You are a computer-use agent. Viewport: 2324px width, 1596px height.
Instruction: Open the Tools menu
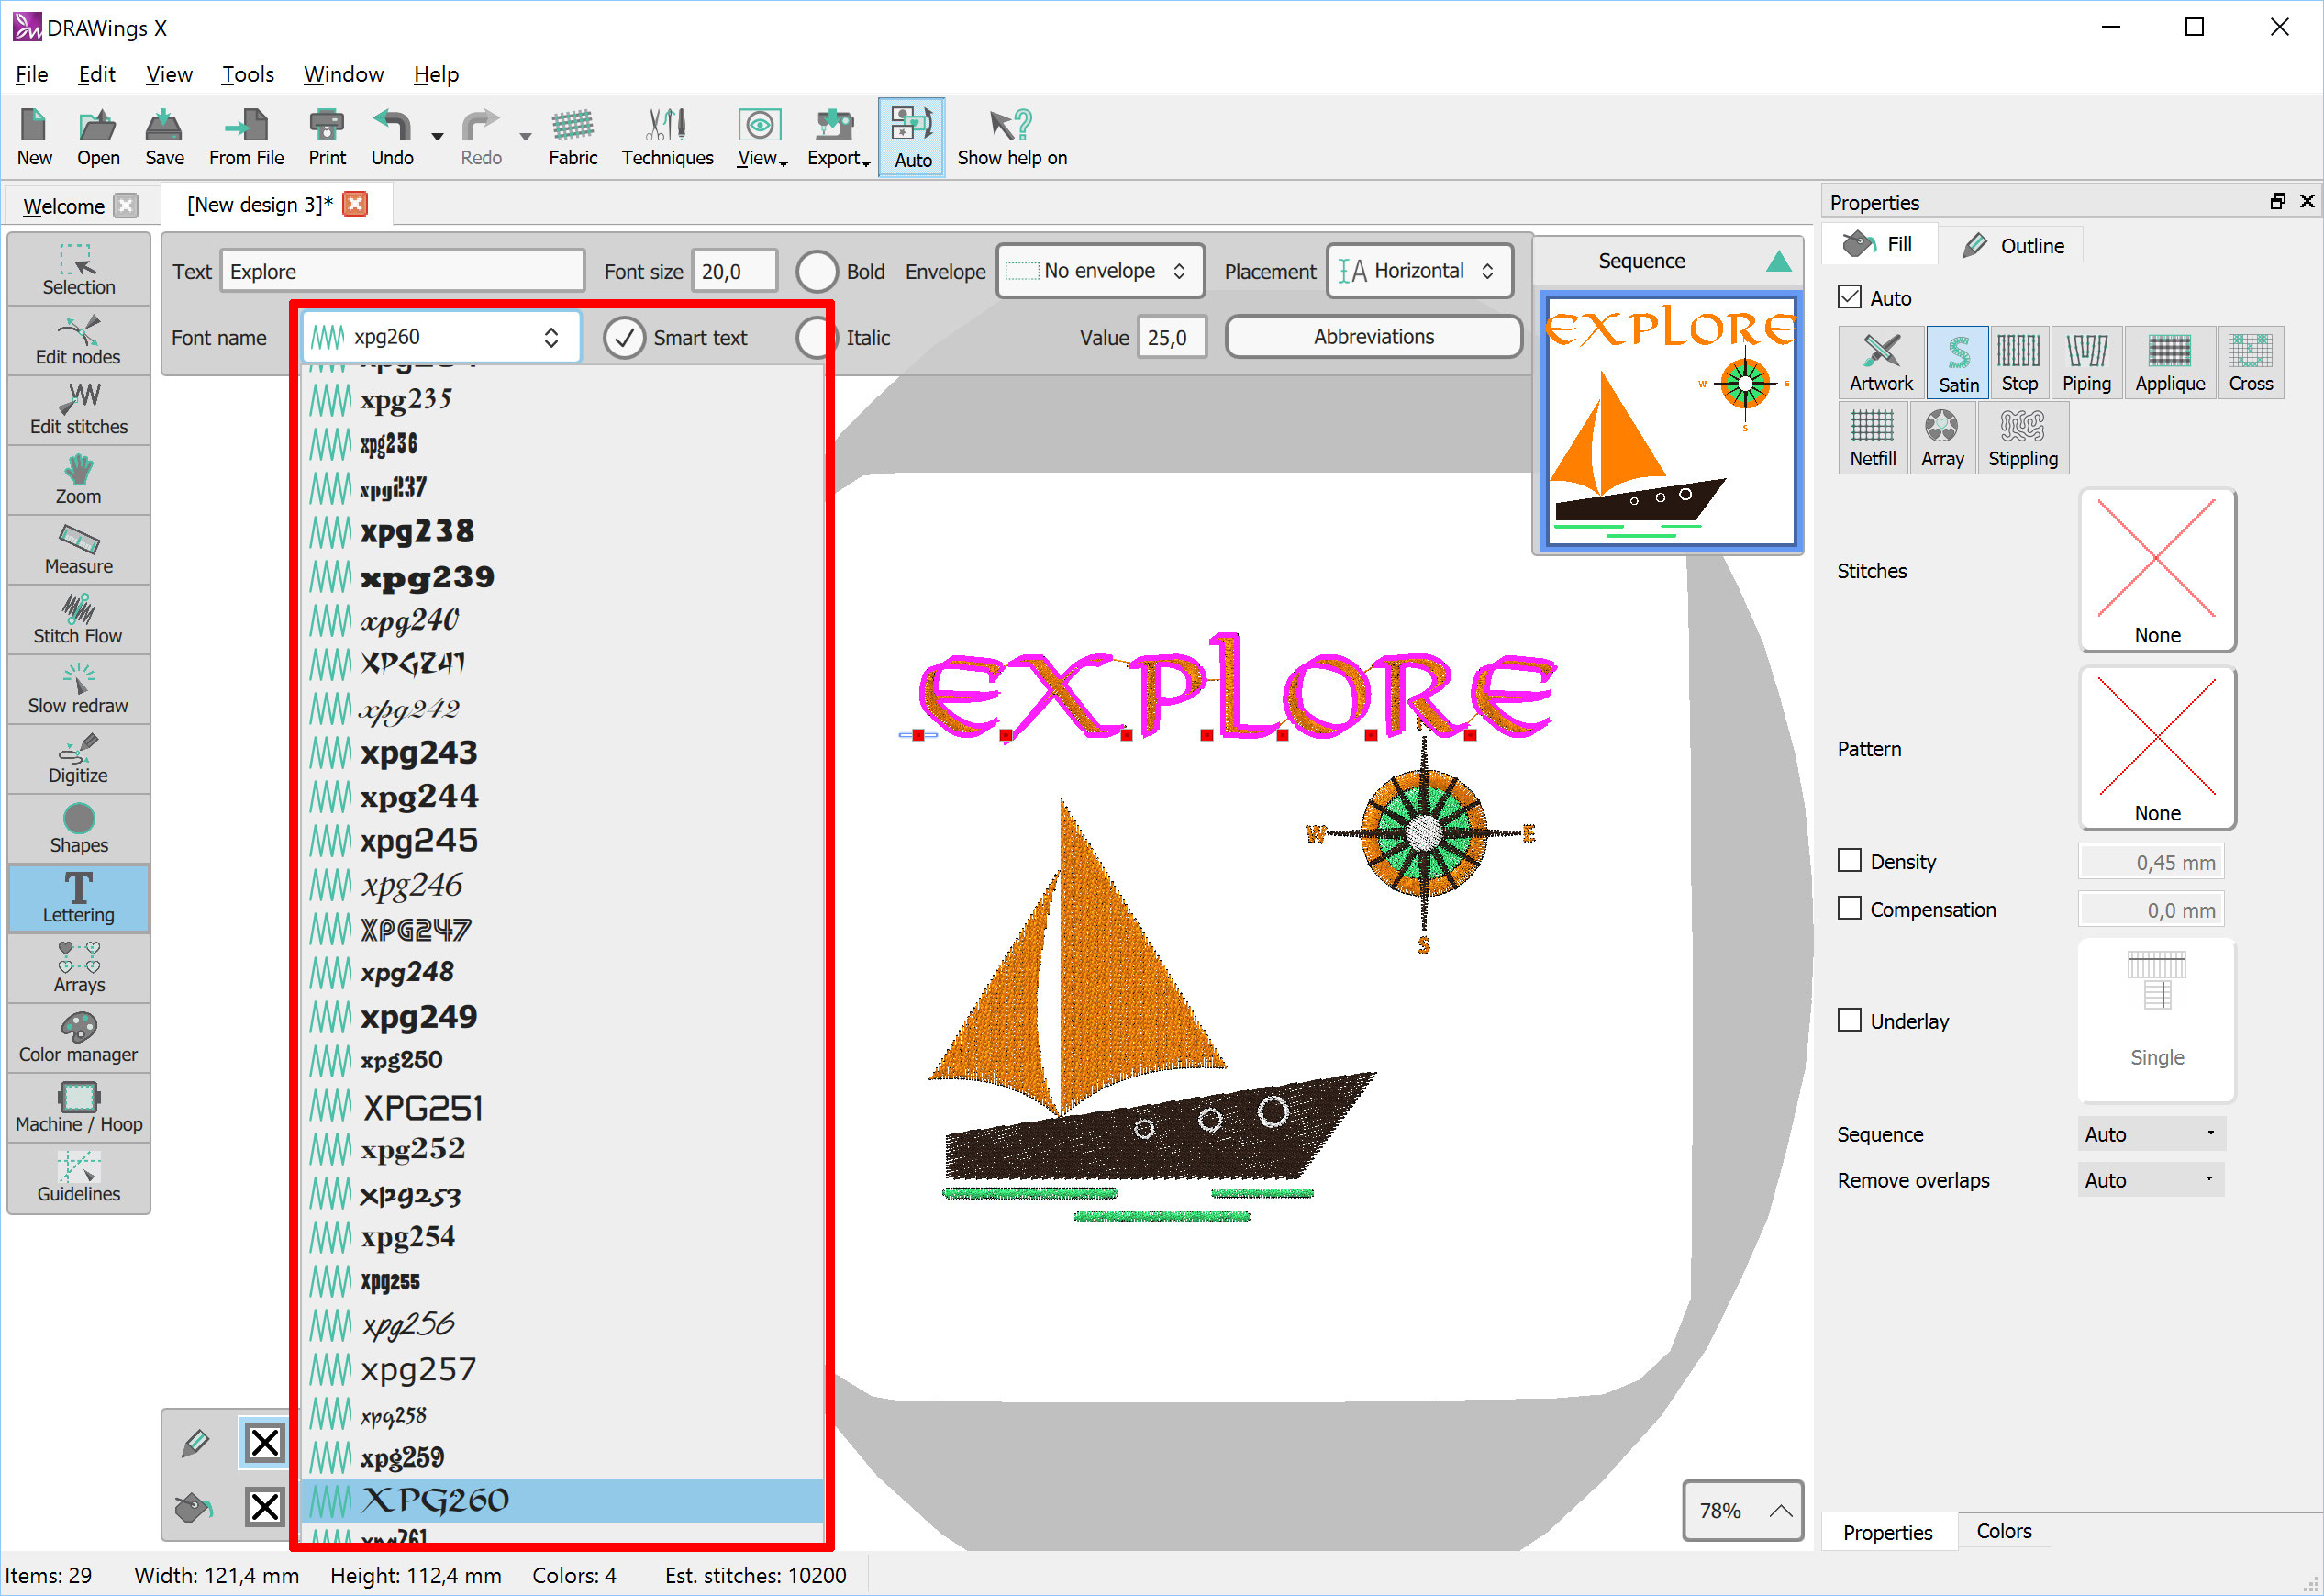click(247, 74)
